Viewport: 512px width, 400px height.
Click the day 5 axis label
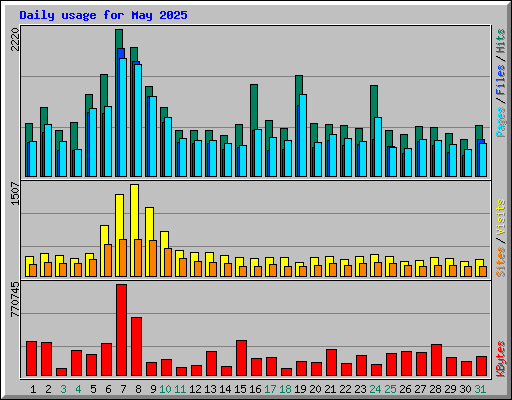[x=93, y=389]
